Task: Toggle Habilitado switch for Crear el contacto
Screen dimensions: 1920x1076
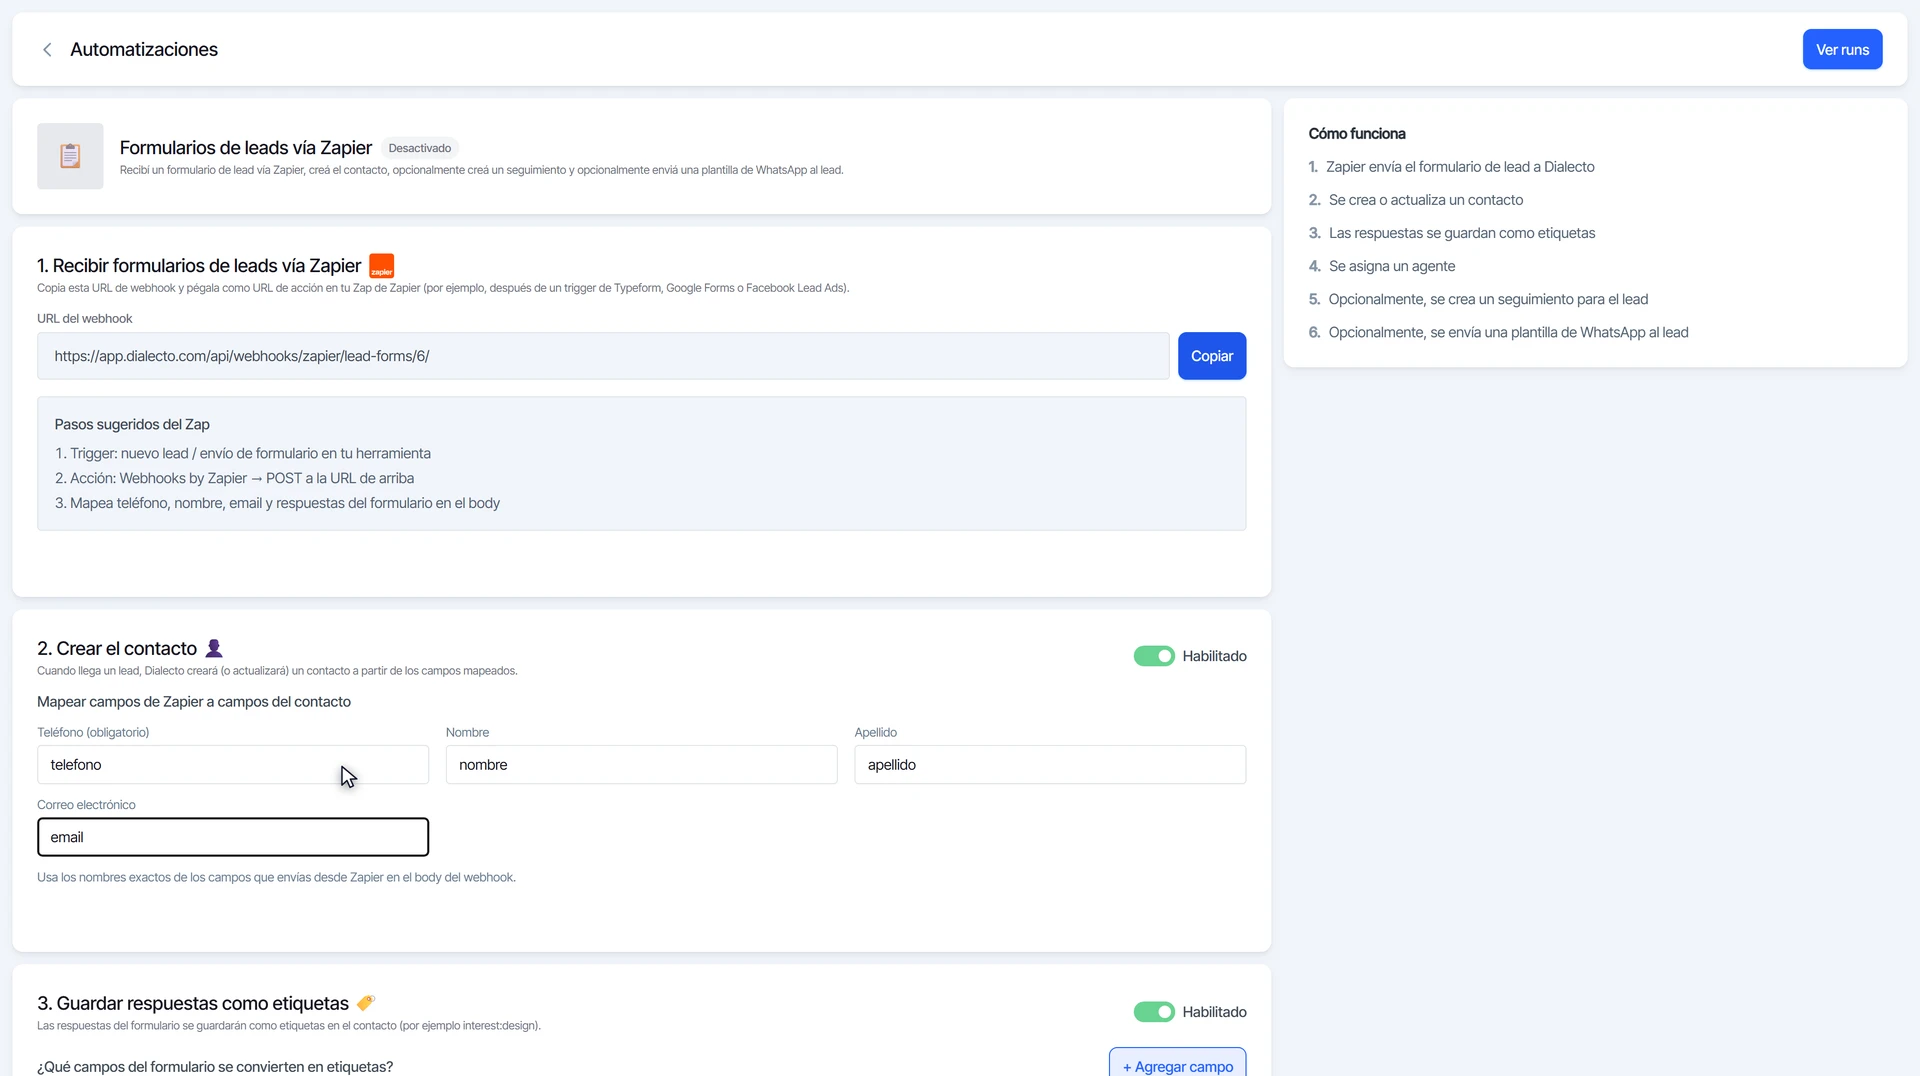Action: [1154, 656]
